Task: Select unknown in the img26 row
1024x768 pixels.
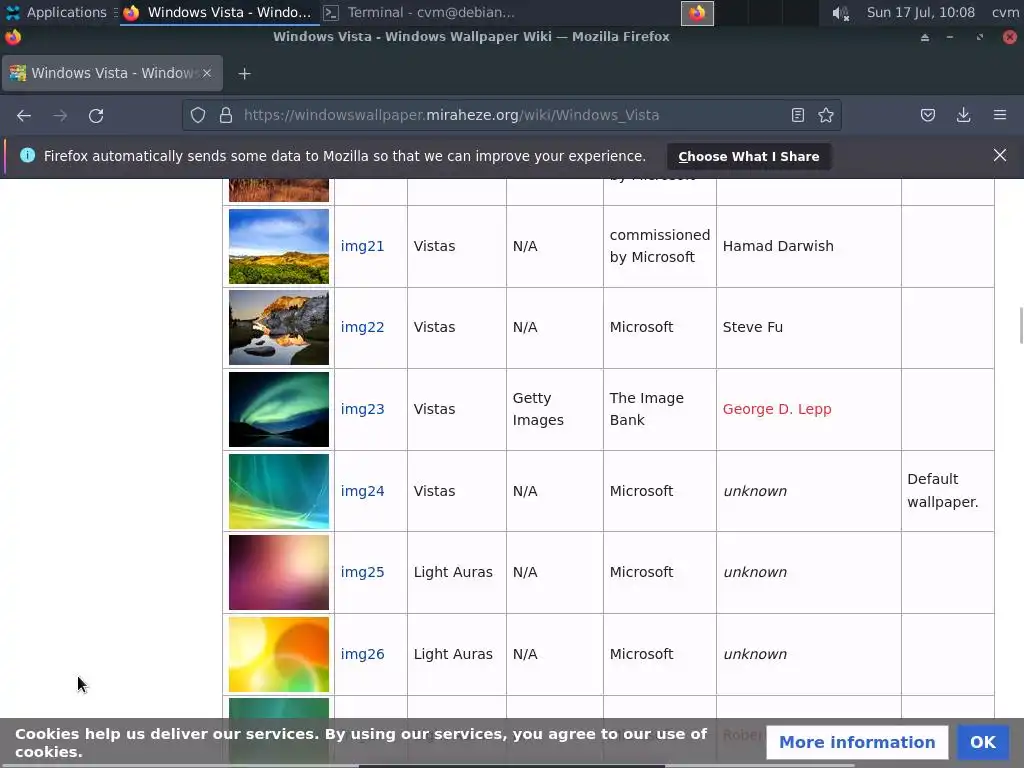Action: pyautogui.click(x=755, y=654)
